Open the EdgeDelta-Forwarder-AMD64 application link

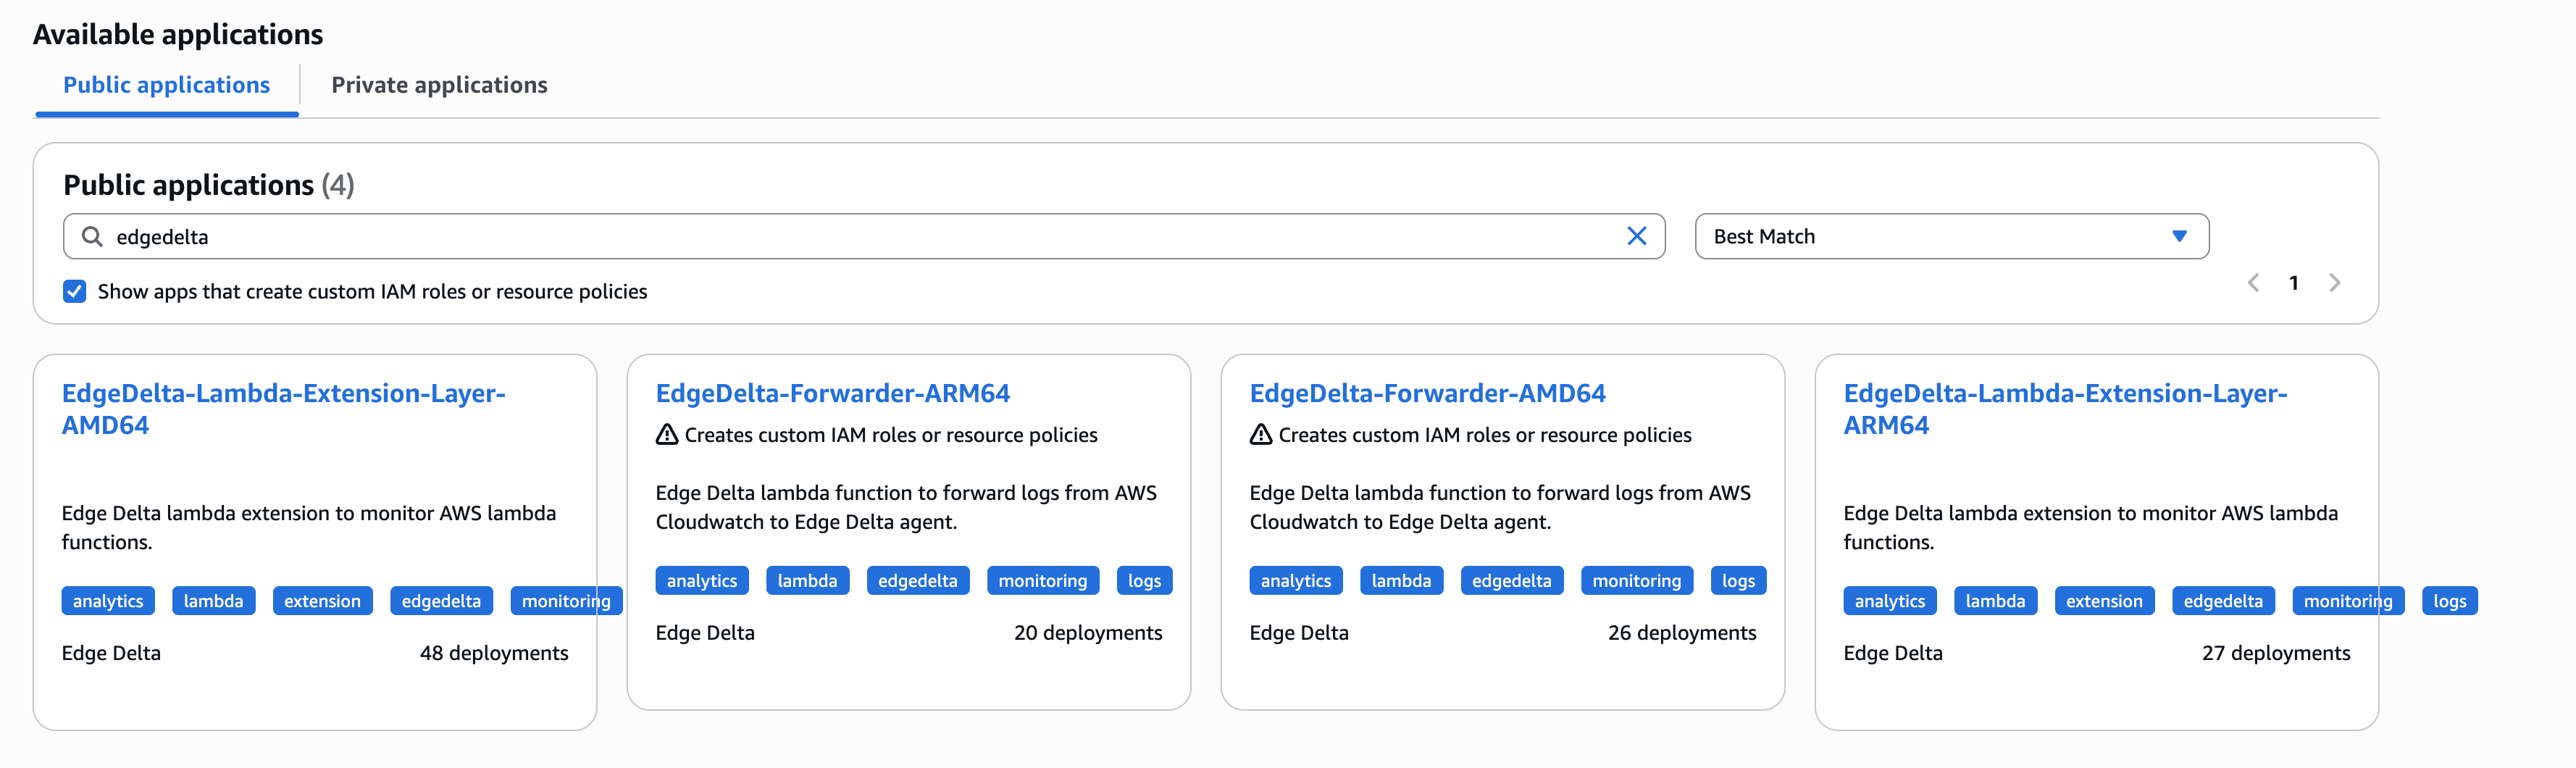tap(1427, 393)
